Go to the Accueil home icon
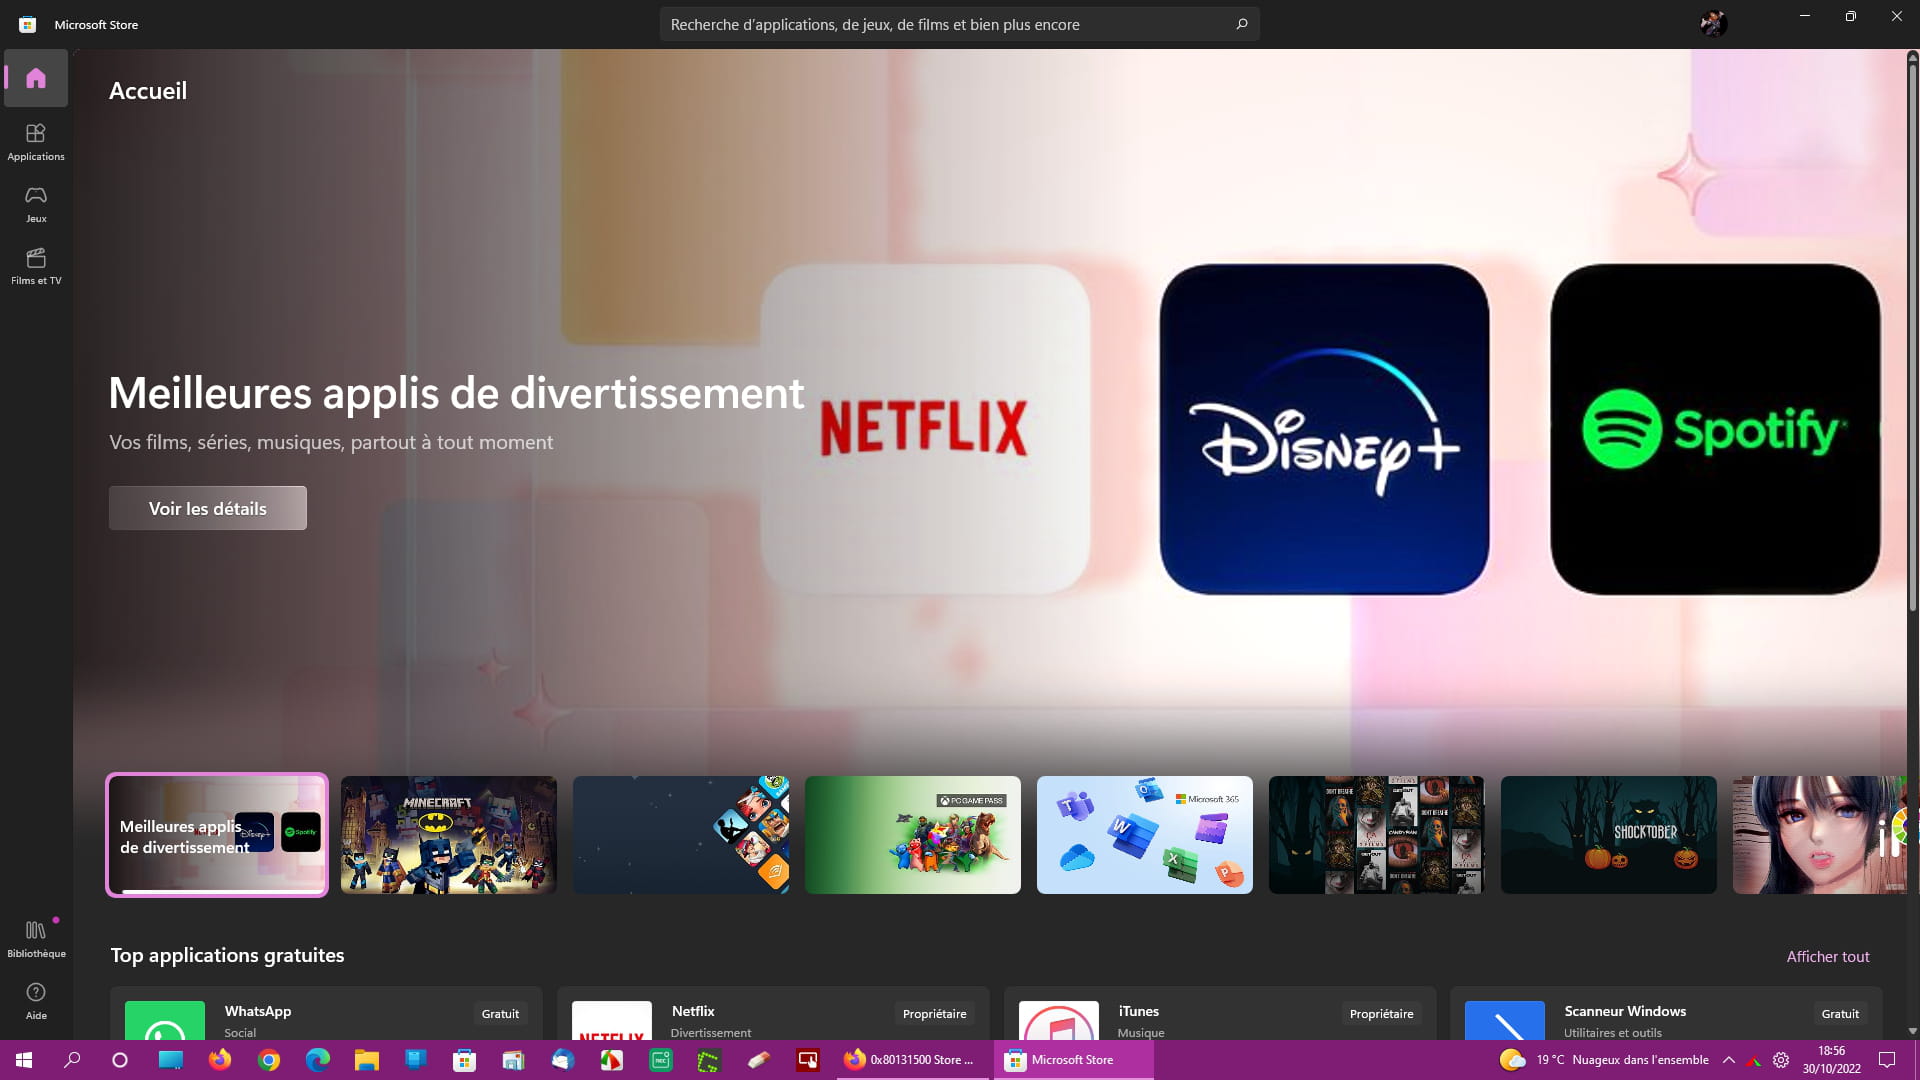This screenshot has width=1920, height=1080. (36, 78)
